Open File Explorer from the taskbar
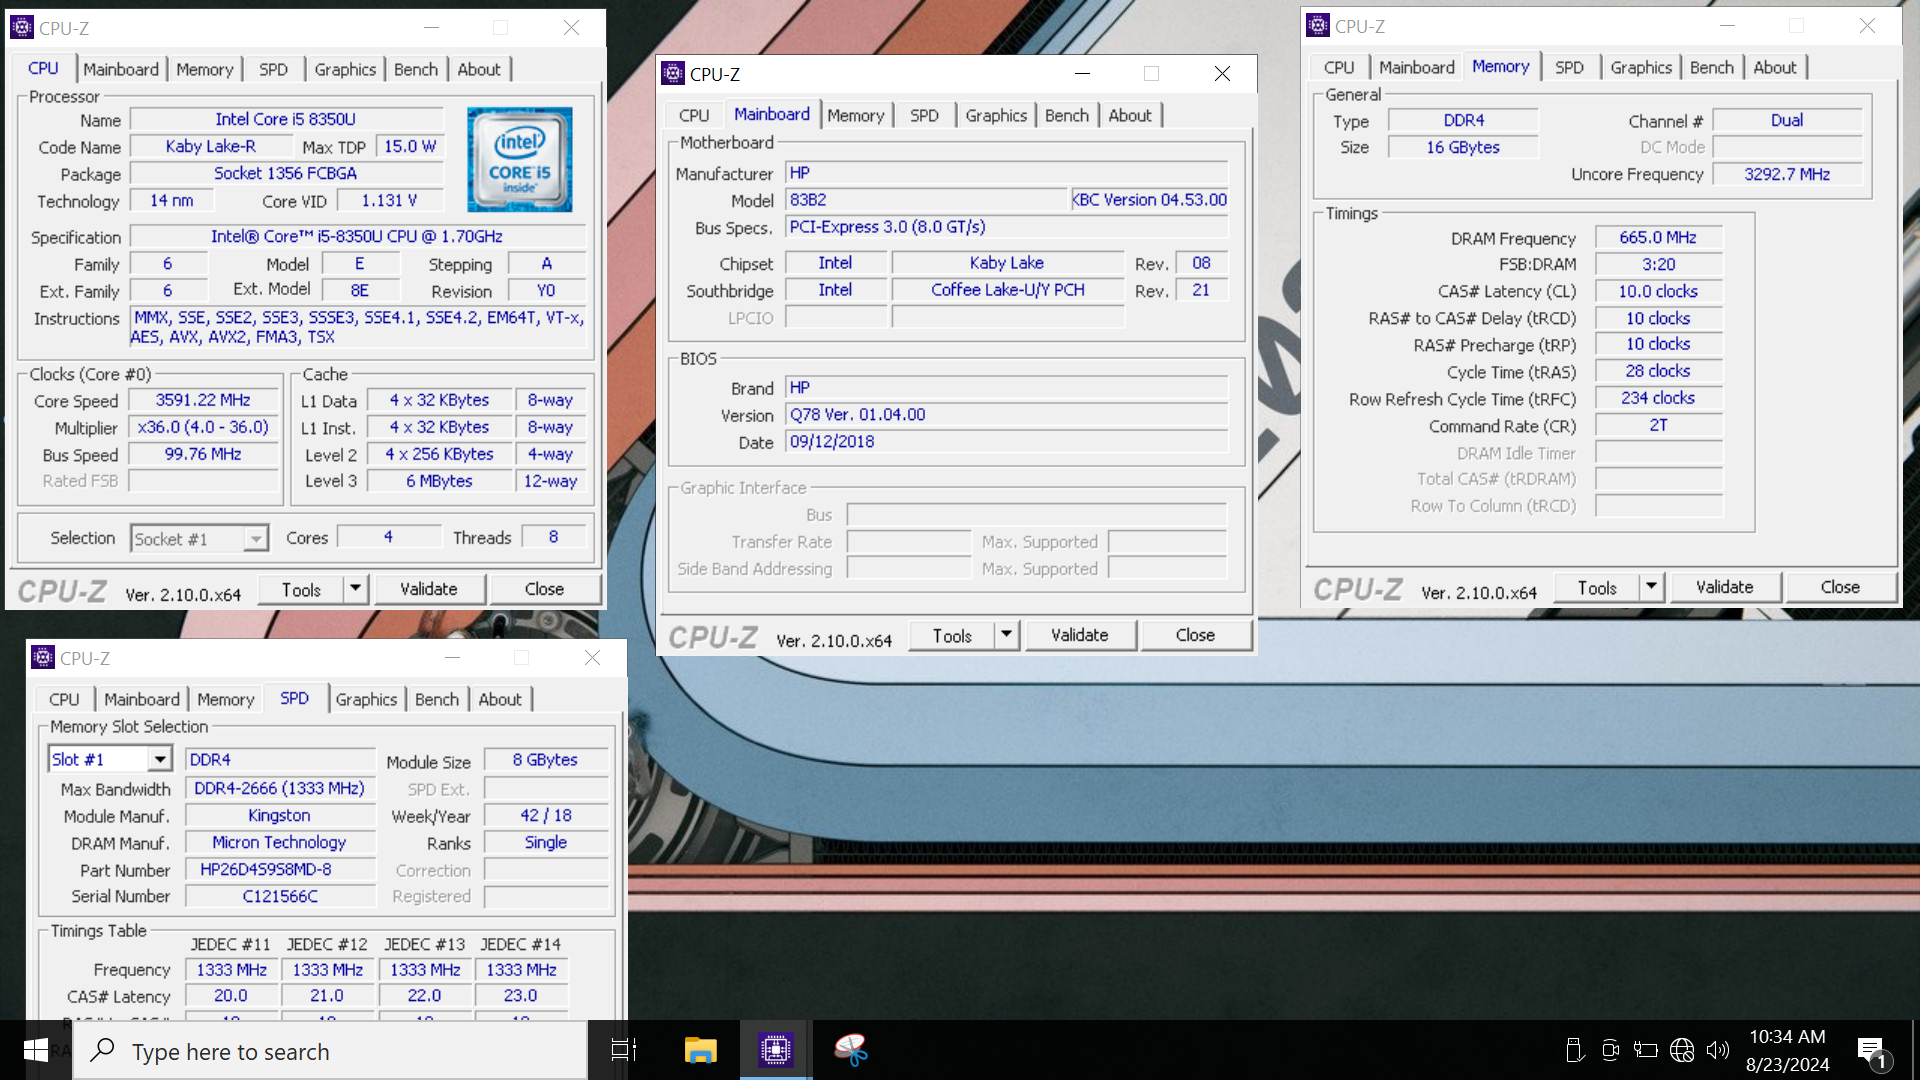 [700, 1050]
